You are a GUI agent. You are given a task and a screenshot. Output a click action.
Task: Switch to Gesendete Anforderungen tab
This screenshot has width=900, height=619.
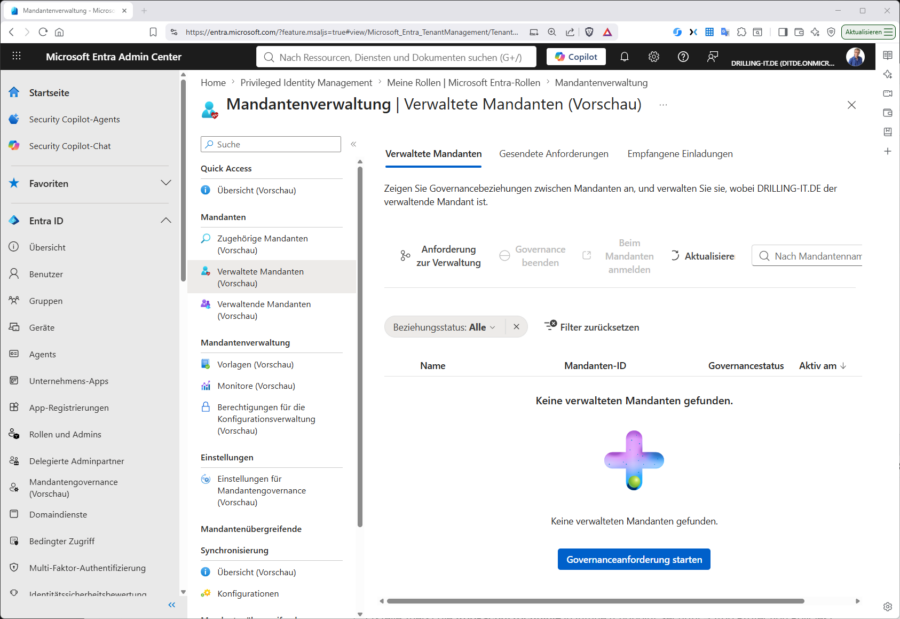pos(553,154)
